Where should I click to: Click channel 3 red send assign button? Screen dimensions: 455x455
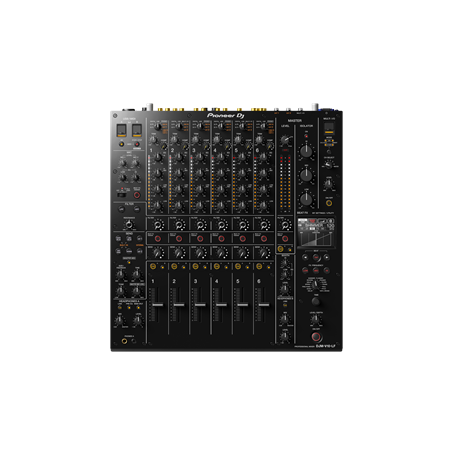[200, 239]
